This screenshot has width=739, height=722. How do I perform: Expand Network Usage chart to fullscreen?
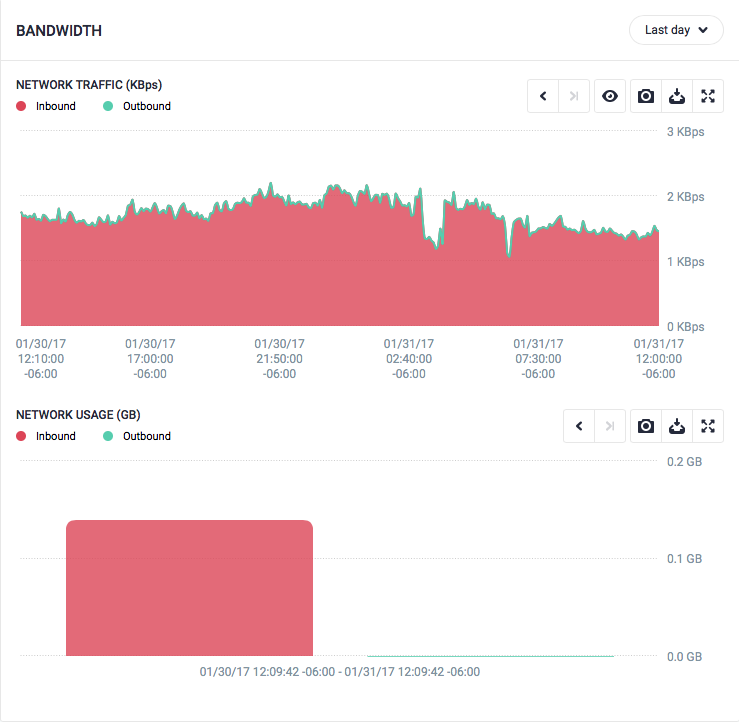tap(708, 426)
